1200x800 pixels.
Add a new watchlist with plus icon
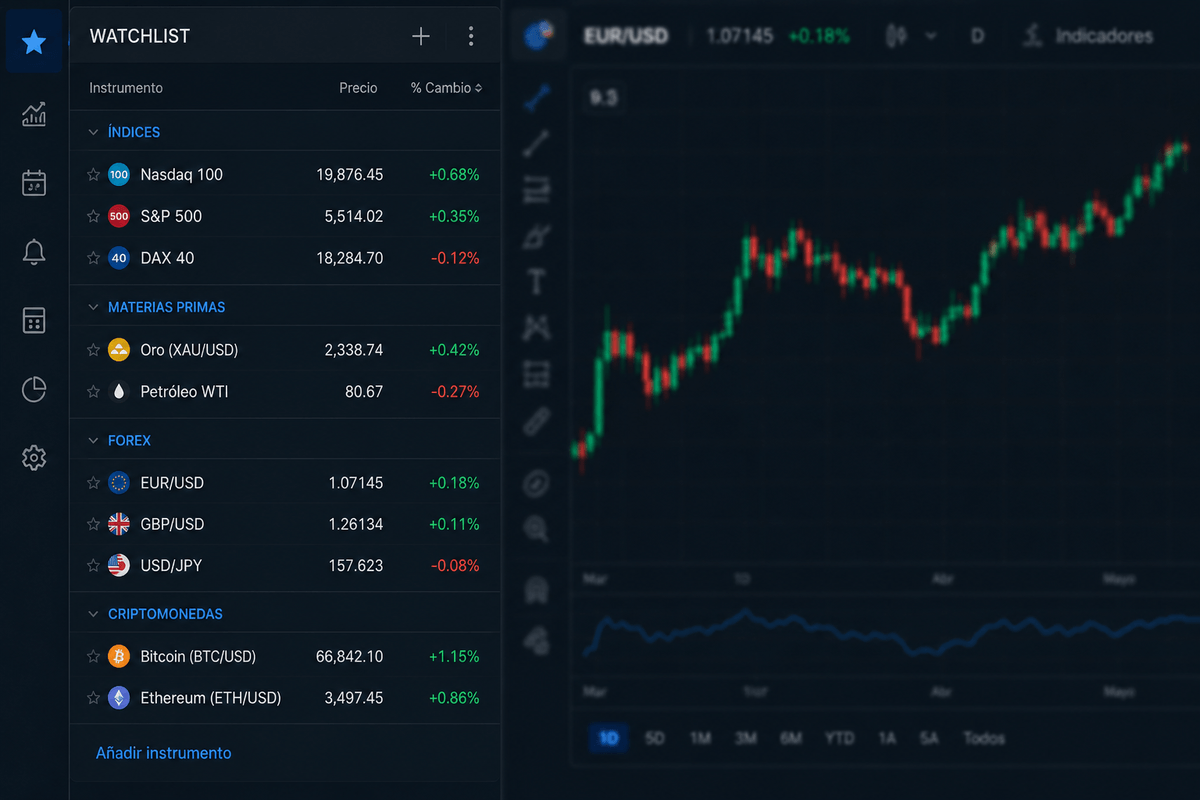(421, 36)
